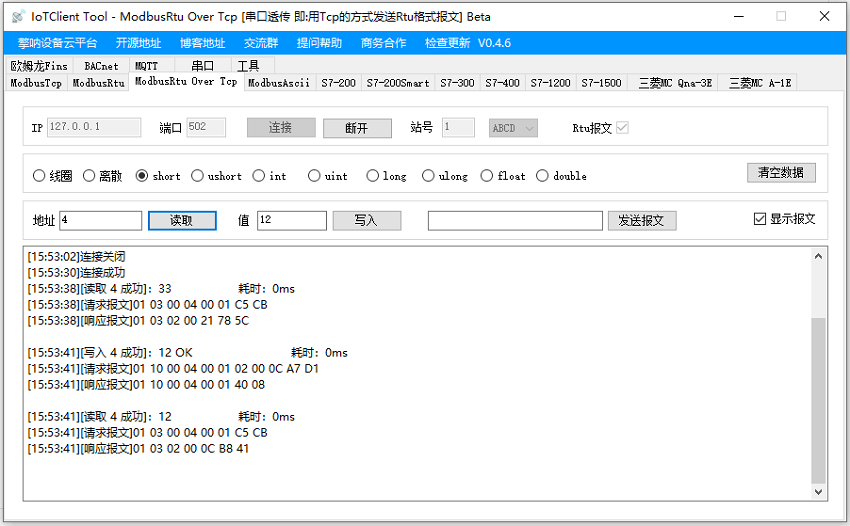The image size is (850, 526).
Task: Switch to the 欧姆龙Fins tab
Action: [39, 66]
